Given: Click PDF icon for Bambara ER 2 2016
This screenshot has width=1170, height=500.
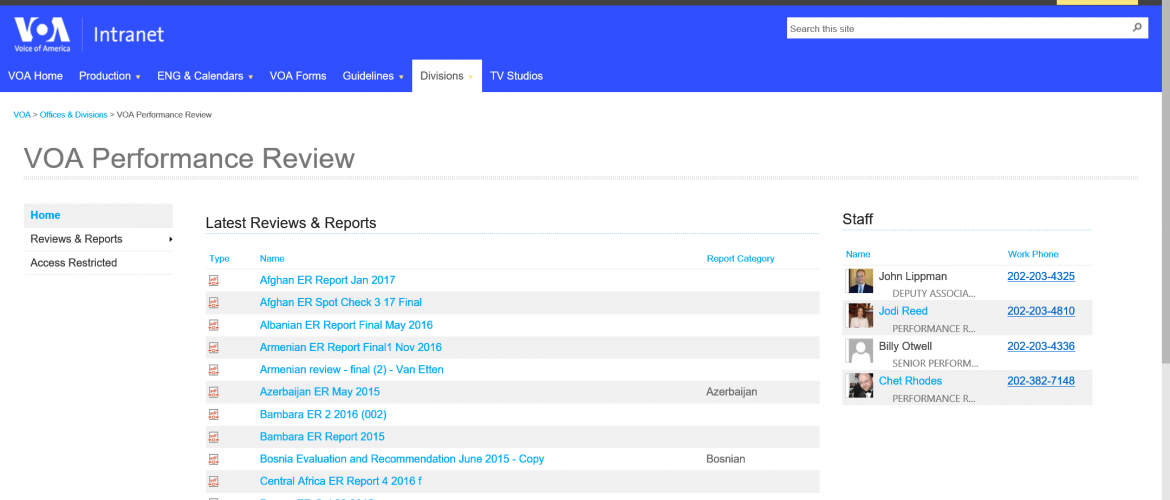Looking at the screenshot, I should coord(213,414).
